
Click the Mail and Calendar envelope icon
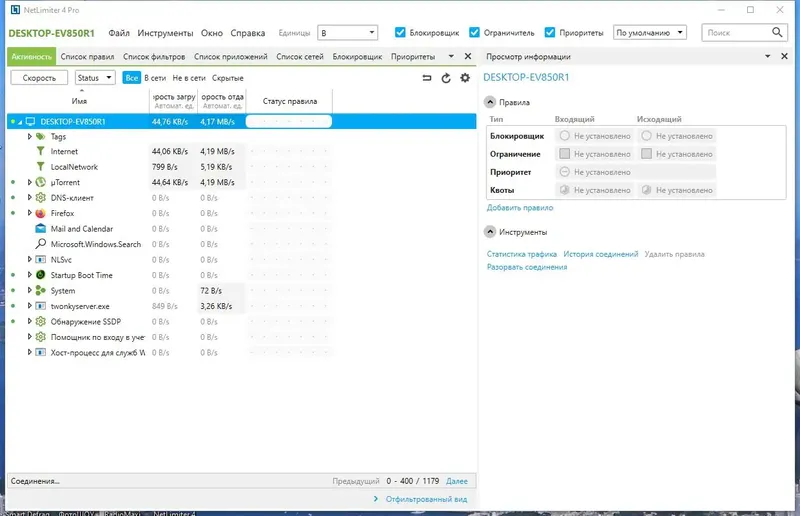point(40,229)
